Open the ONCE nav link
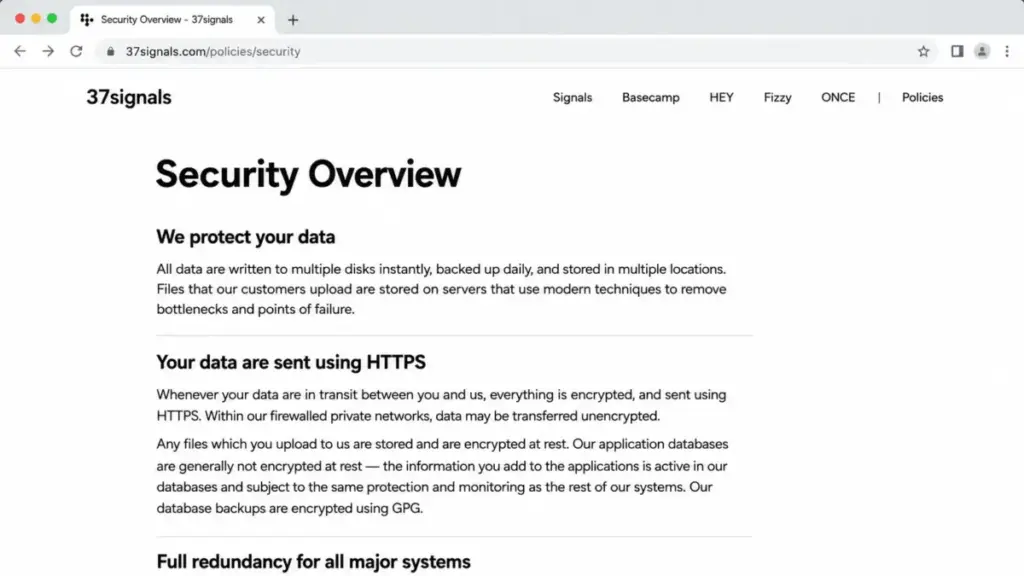Image resolution: width=1024 pixels, height=576 pixels. coord(838,97)
